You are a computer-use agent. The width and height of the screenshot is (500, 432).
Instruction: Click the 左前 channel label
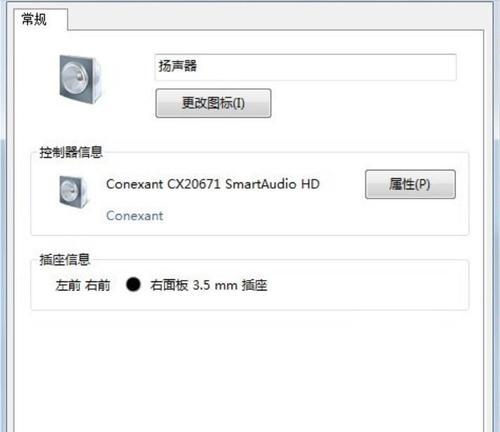click(x=68, y=285)
